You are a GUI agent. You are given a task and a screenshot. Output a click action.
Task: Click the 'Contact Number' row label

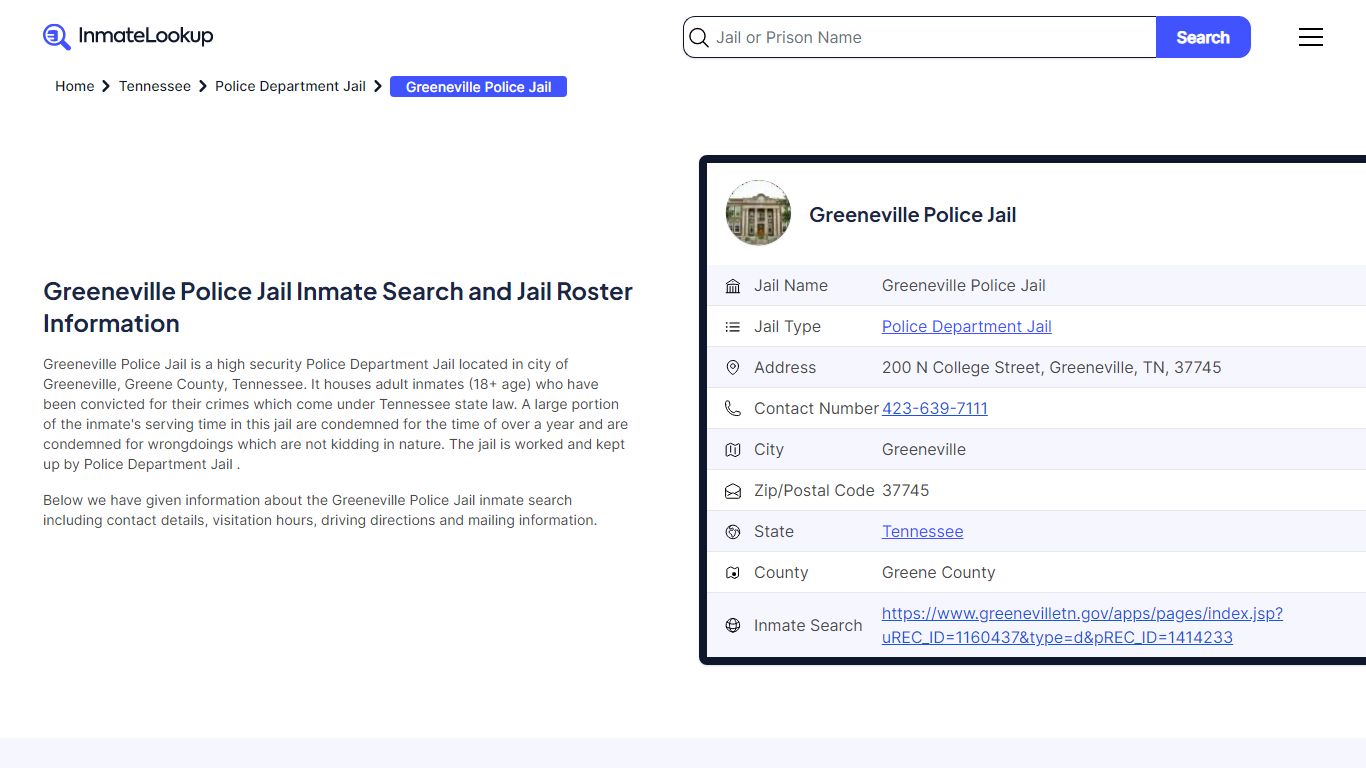(x=816, y=408)
